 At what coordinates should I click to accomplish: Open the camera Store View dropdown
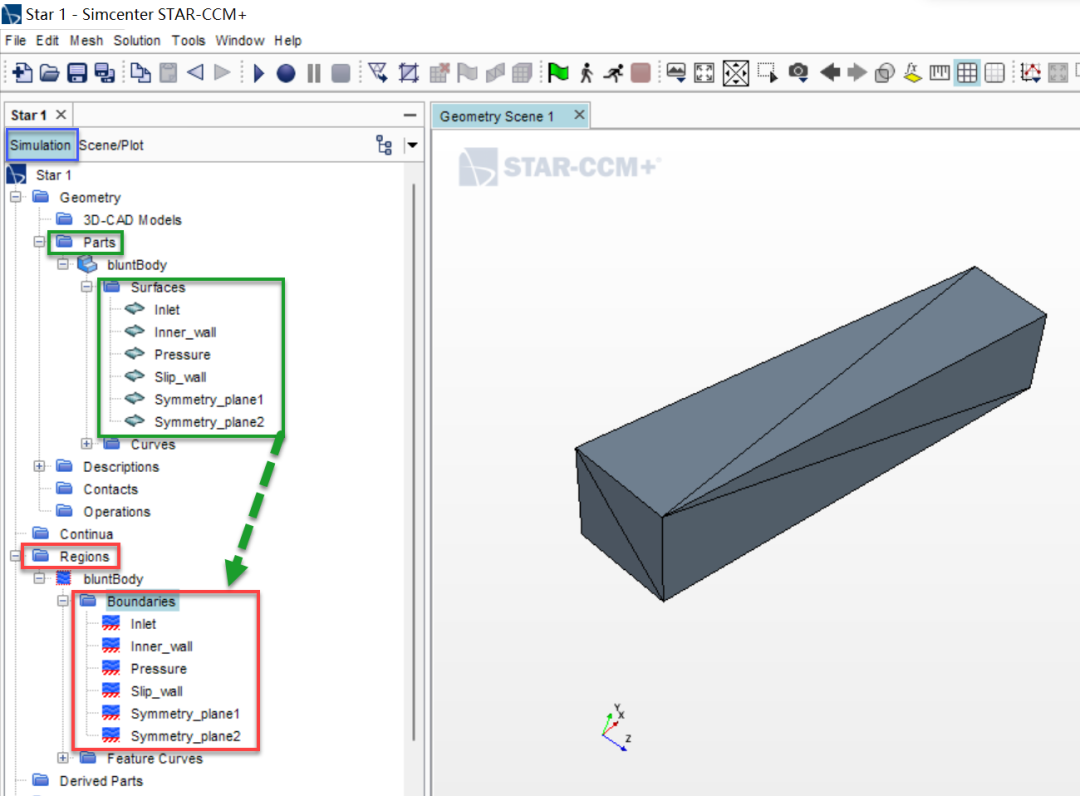click(x=798, y=72)
